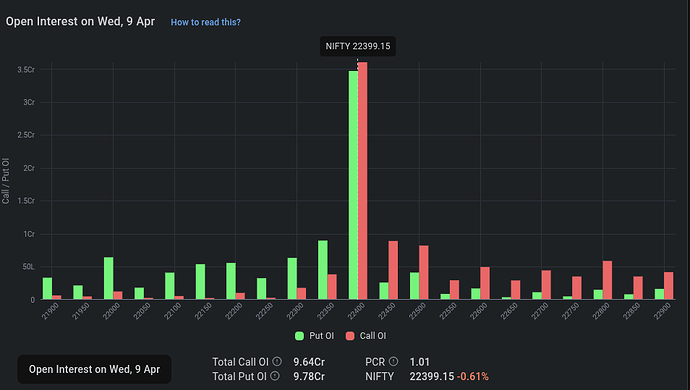Click the Total Put OI info icon

pos(275,376)
